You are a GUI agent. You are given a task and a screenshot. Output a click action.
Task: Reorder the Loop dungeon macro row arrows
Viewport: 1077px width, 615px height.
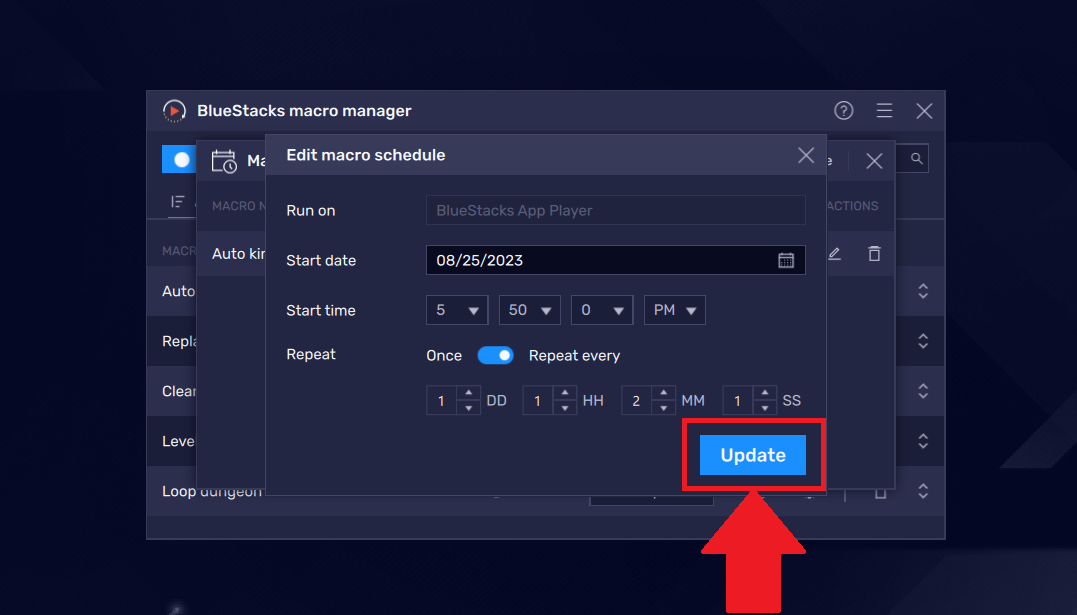[923, 491]
